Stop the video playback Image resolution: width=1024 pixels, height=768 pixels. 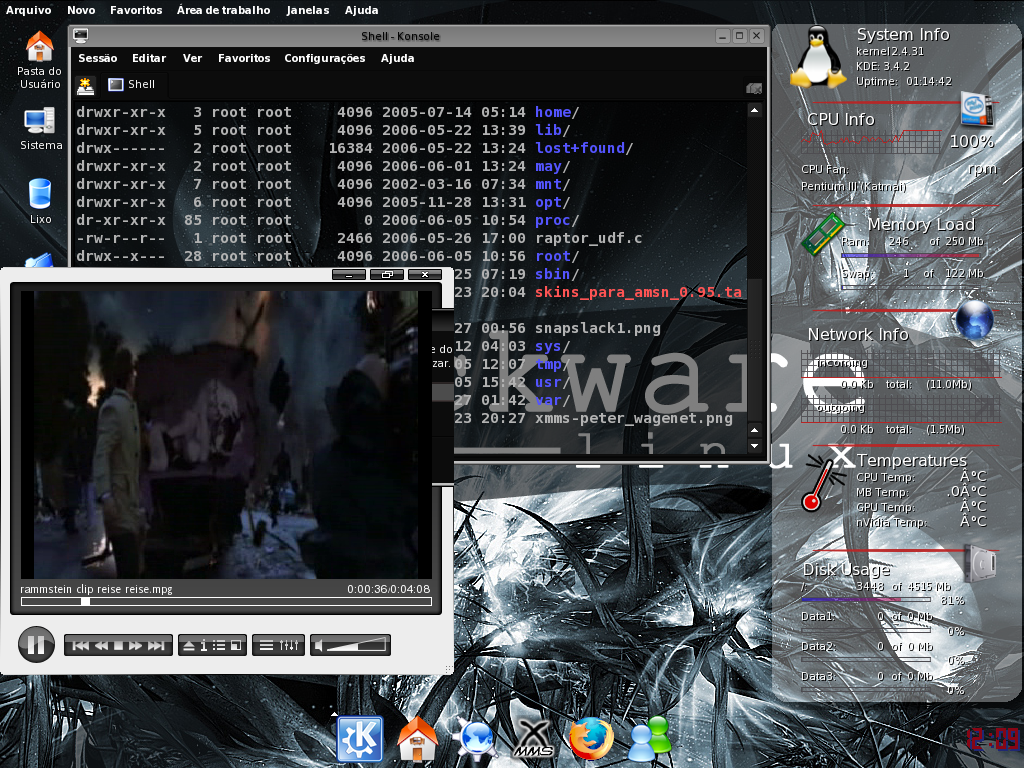pos(118,646)
